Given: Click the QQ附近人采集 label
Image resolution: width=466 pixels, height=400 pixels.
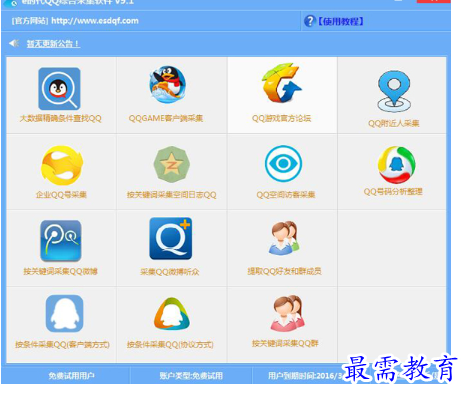Looking at the screenshot, I should point(394,123).
